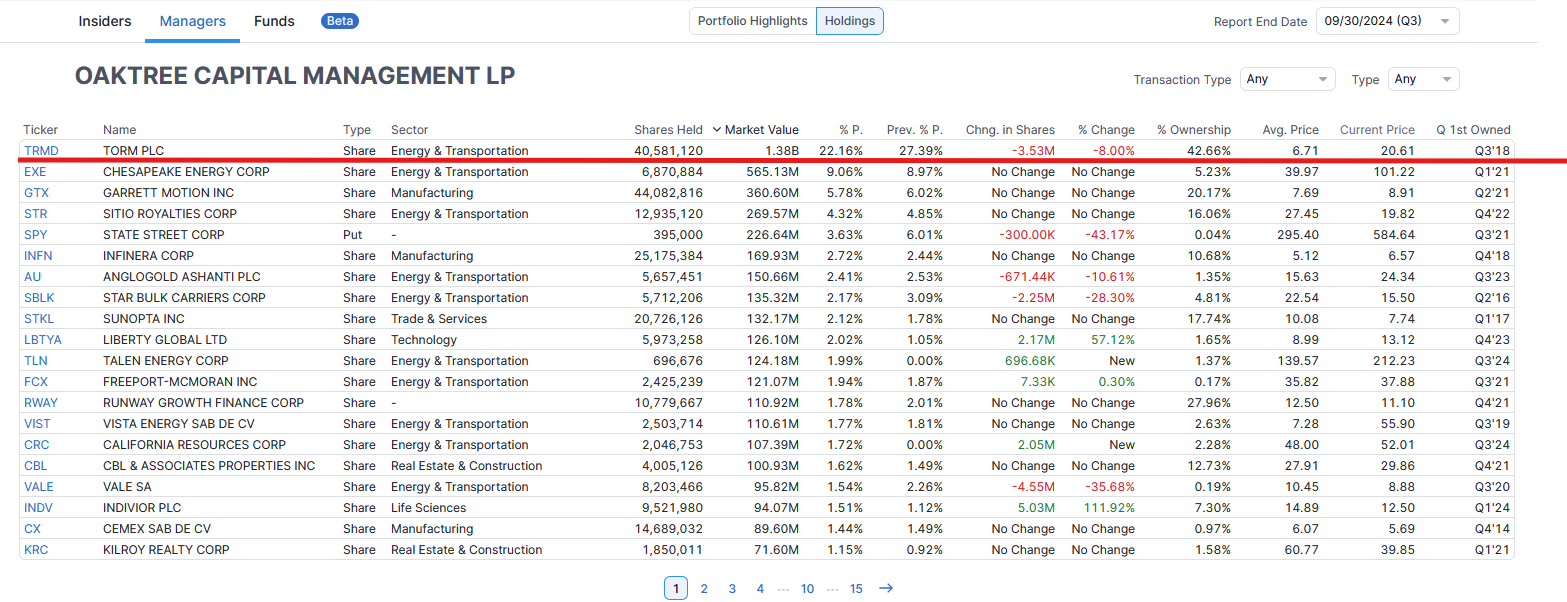Image resolution: width=1567 pixels, height=602 pixels.
Task: Go to page 1 of results
Action: pos(676,589)
